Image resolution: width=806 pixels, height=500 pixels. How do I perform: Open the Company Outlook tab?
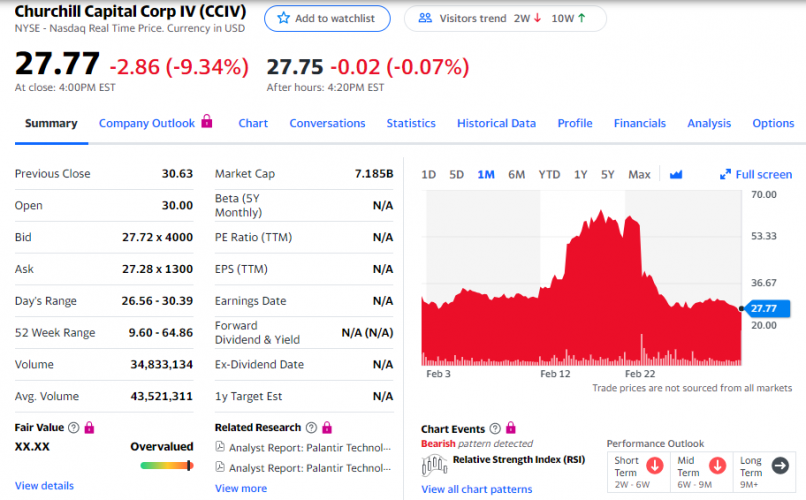tap(147, 123)
